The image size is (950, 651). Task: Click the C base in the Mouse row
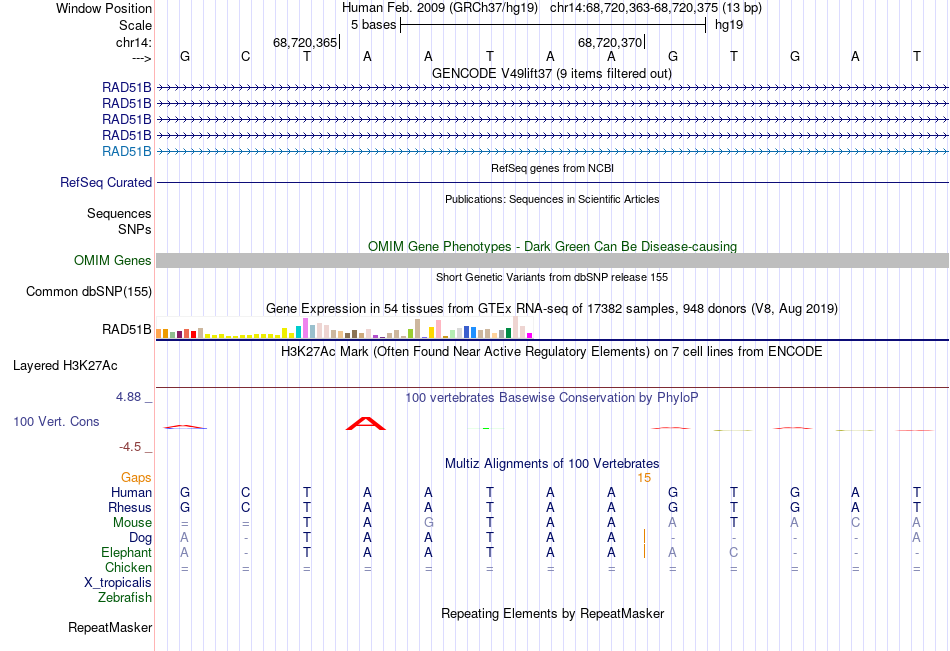[x=855, y=522]
